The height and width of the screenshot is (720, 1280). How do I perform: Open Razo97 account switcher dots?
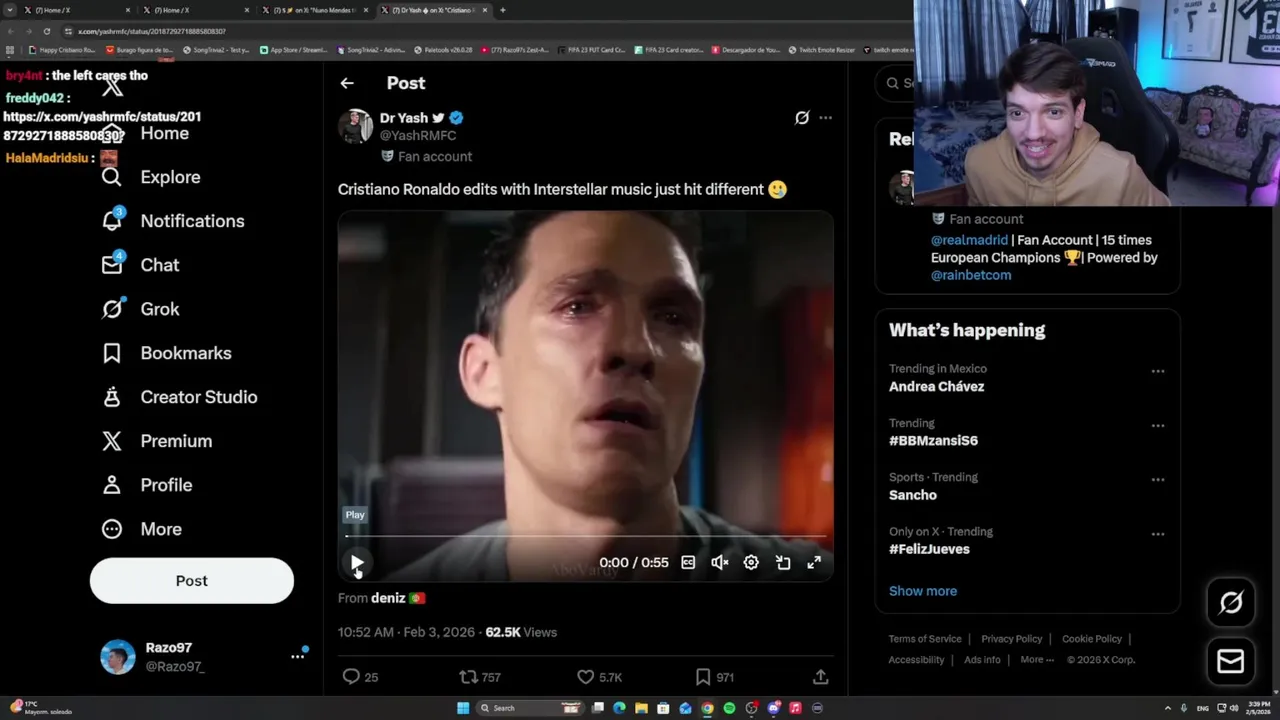coord(297,657)
